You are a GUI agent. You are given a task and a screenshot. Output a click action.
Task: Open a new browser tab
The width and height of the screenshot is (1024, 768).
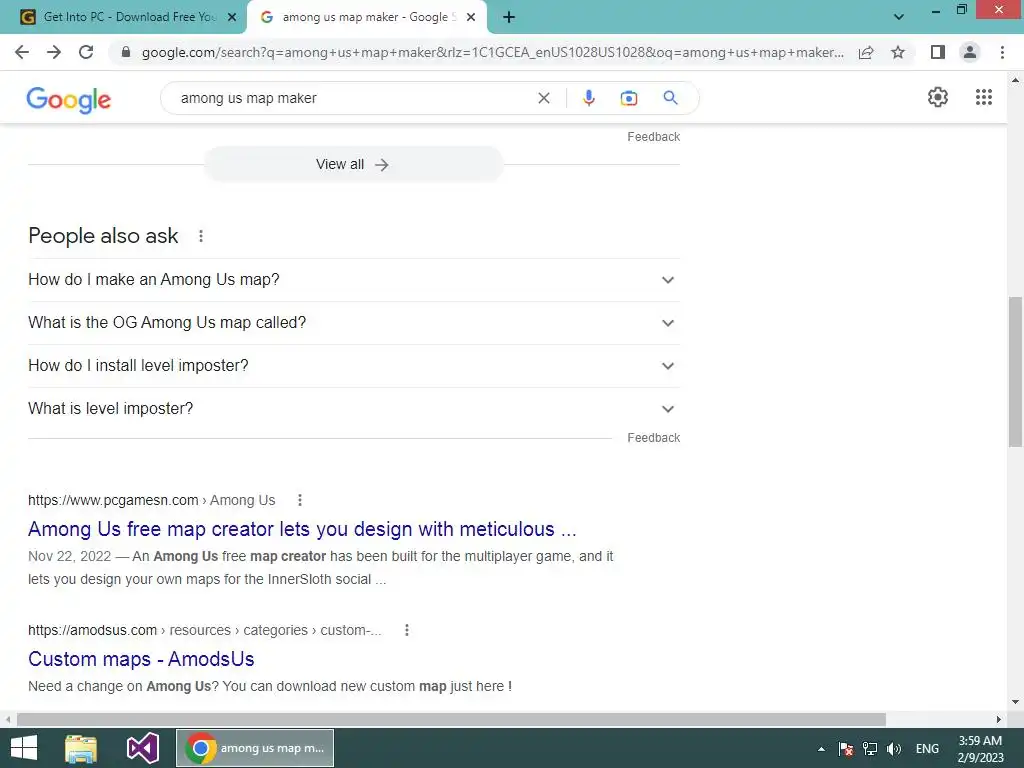coord(509,17)
